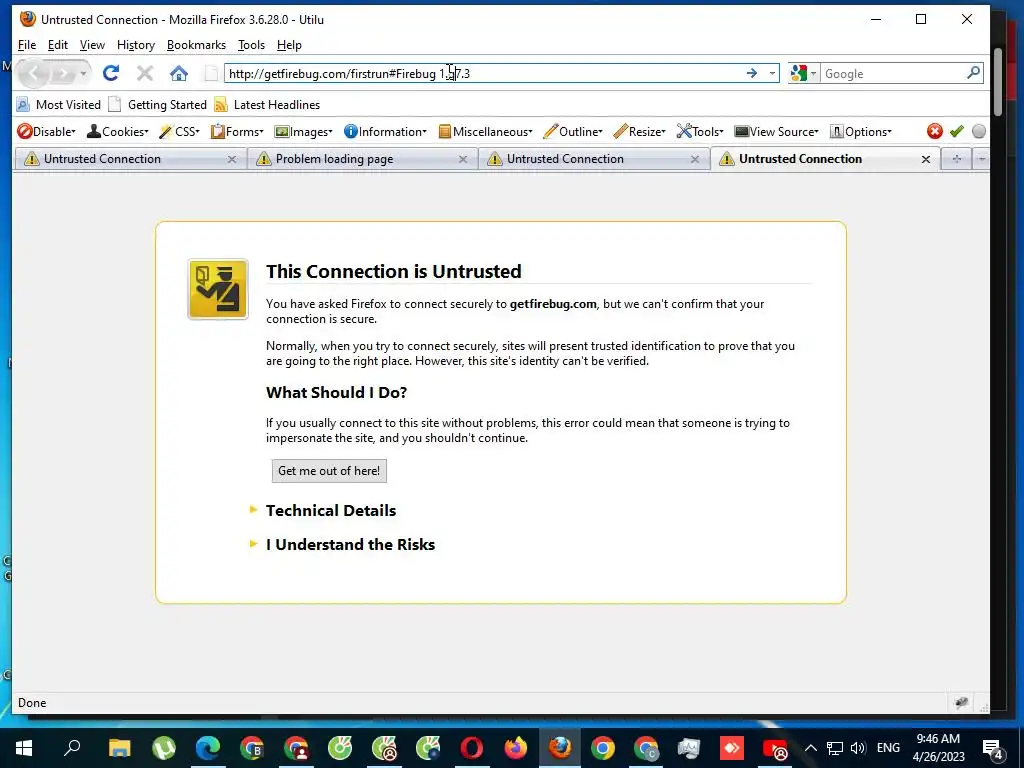Go to the Home page icon

pyautogui.click(x=179, y=73)
